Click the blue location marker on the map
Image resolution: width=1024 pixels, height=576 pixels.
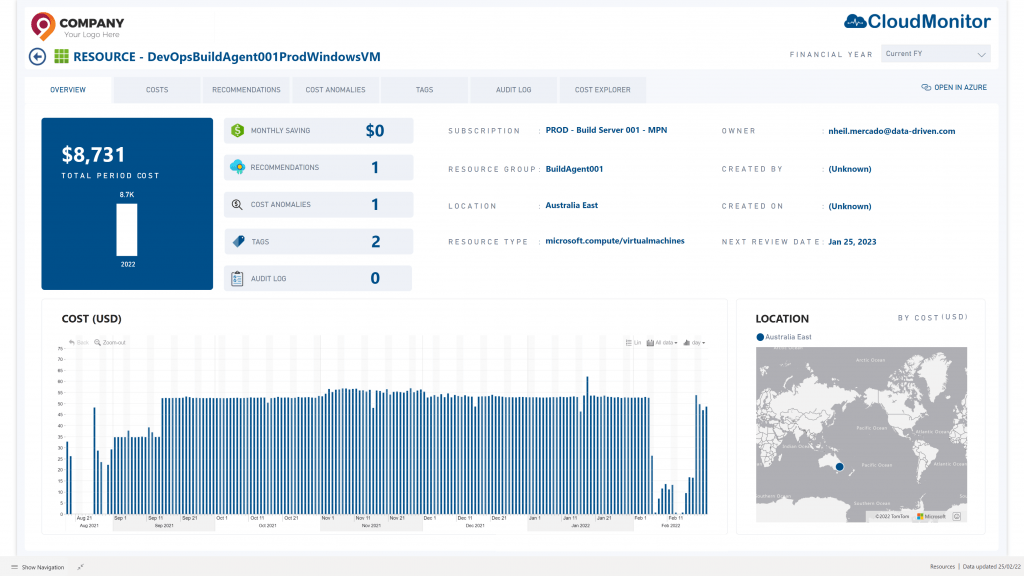click(840, 466)
